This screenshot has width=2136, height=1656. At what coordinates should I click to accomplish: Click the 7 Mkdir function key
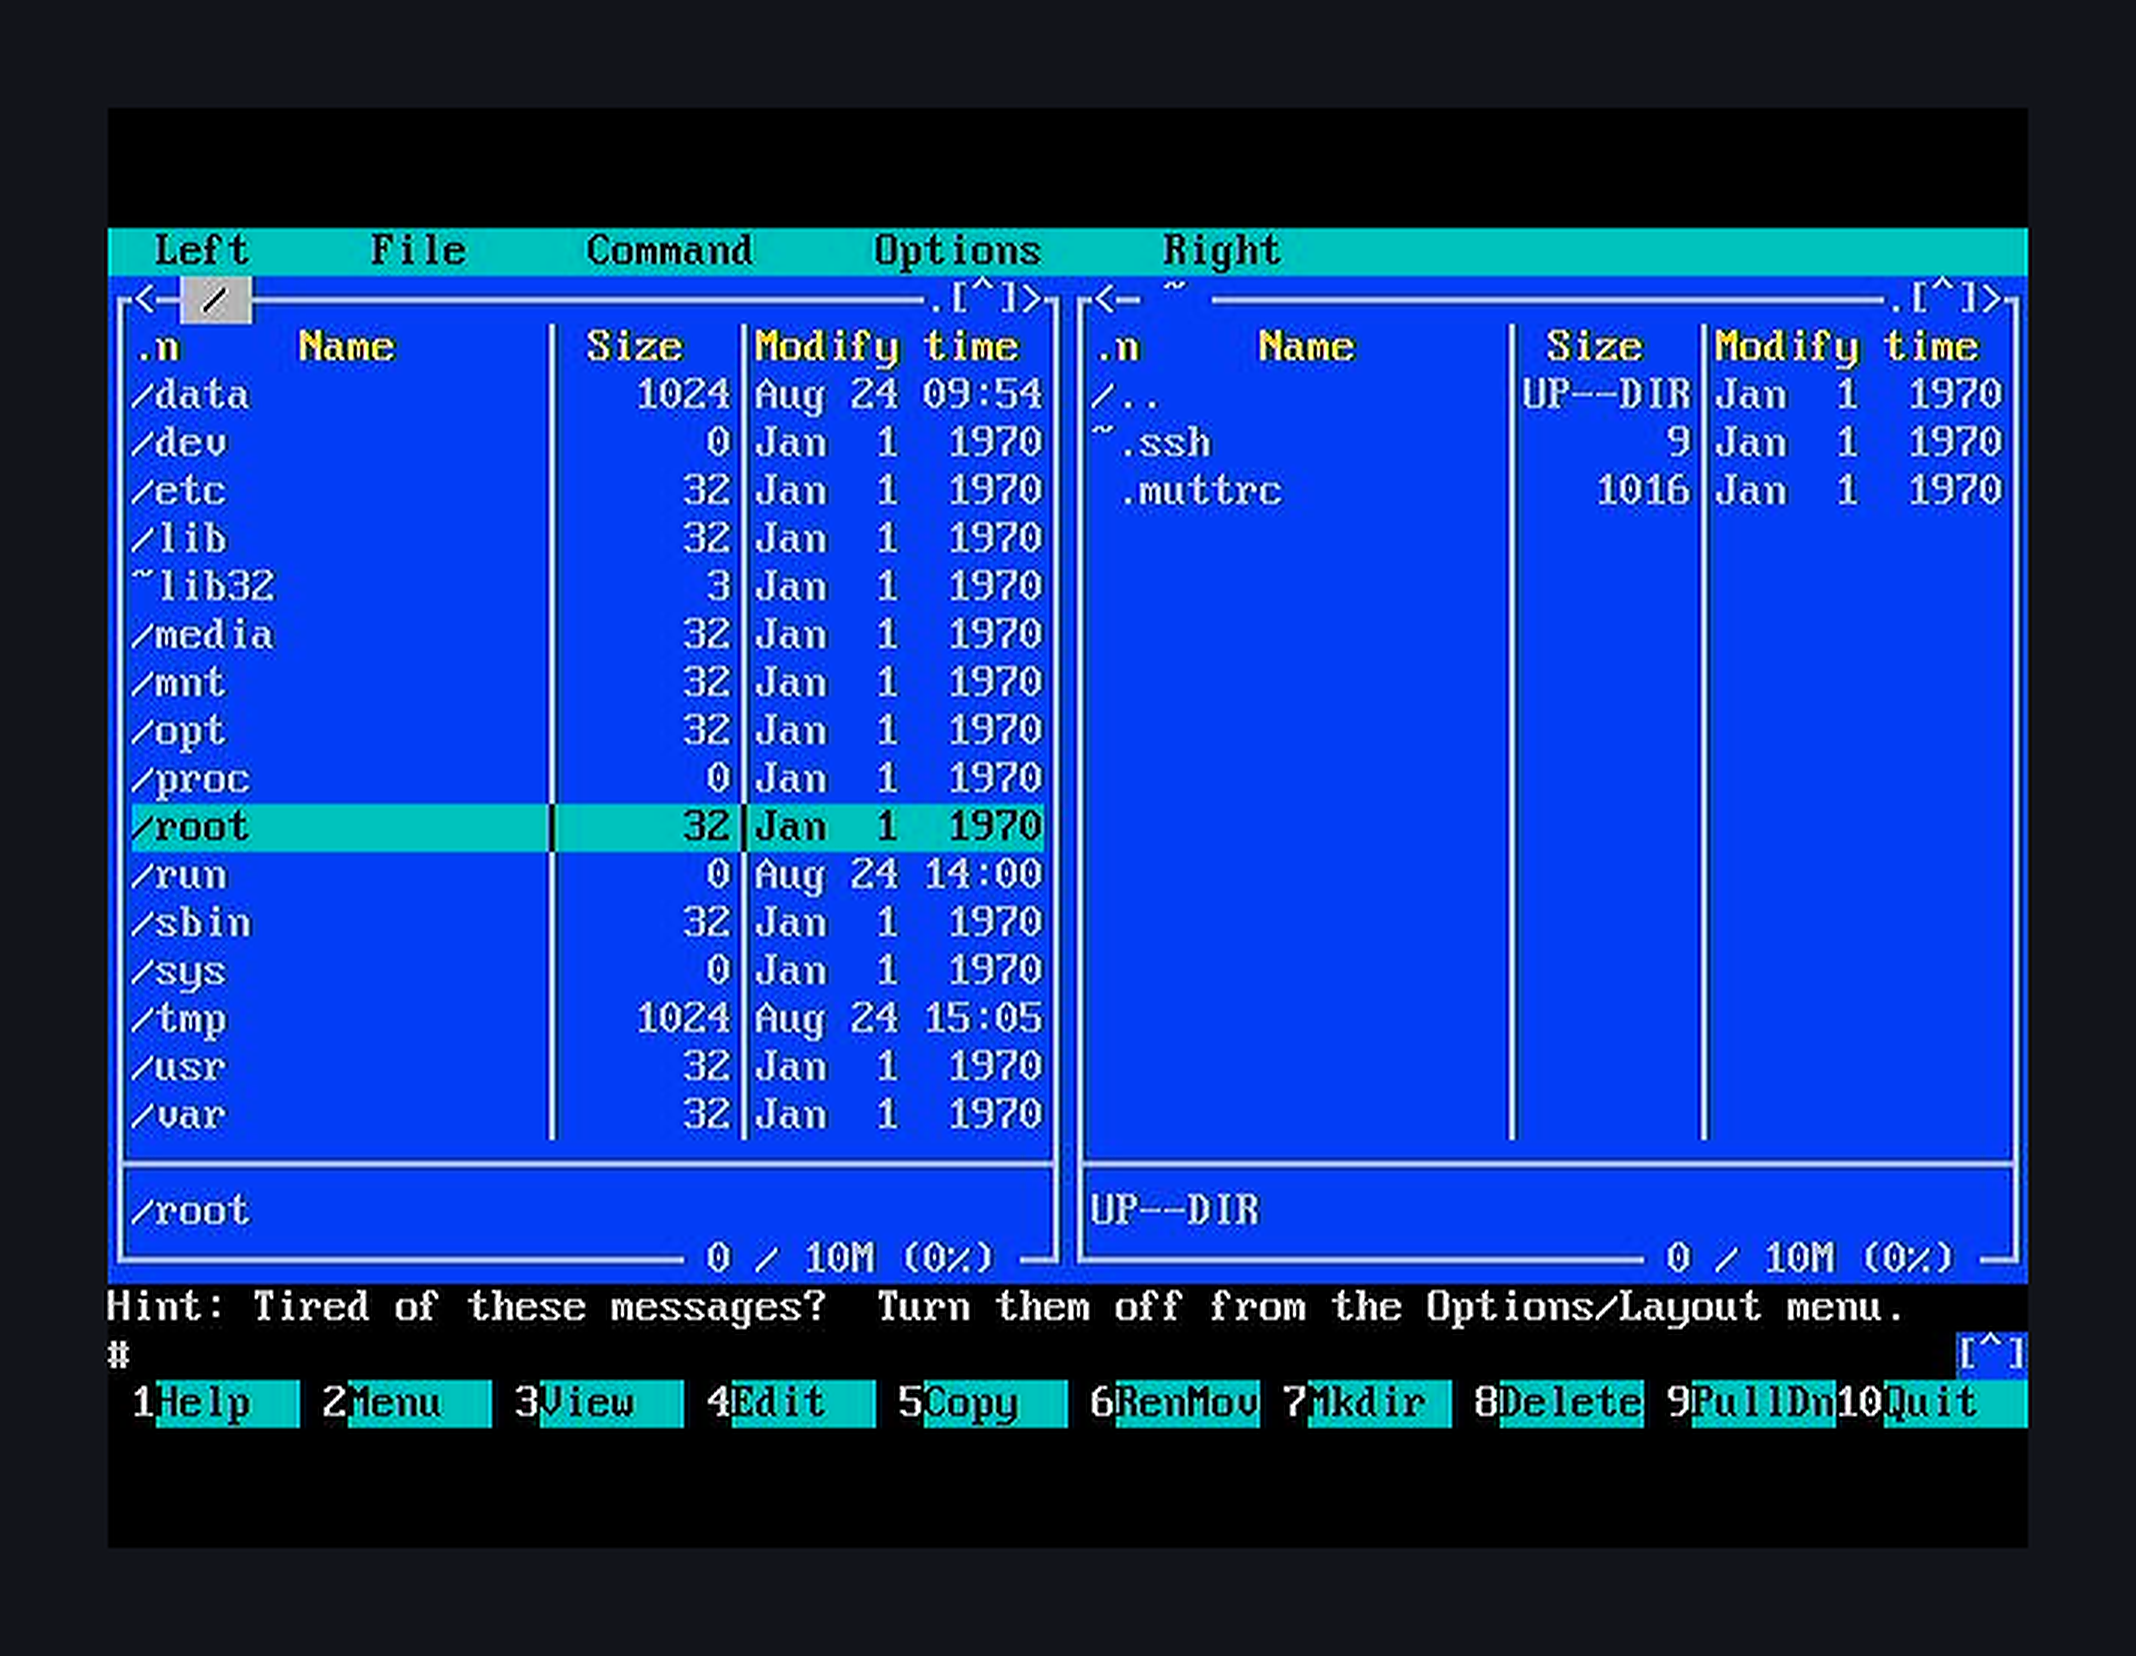coord(1367,1403)
